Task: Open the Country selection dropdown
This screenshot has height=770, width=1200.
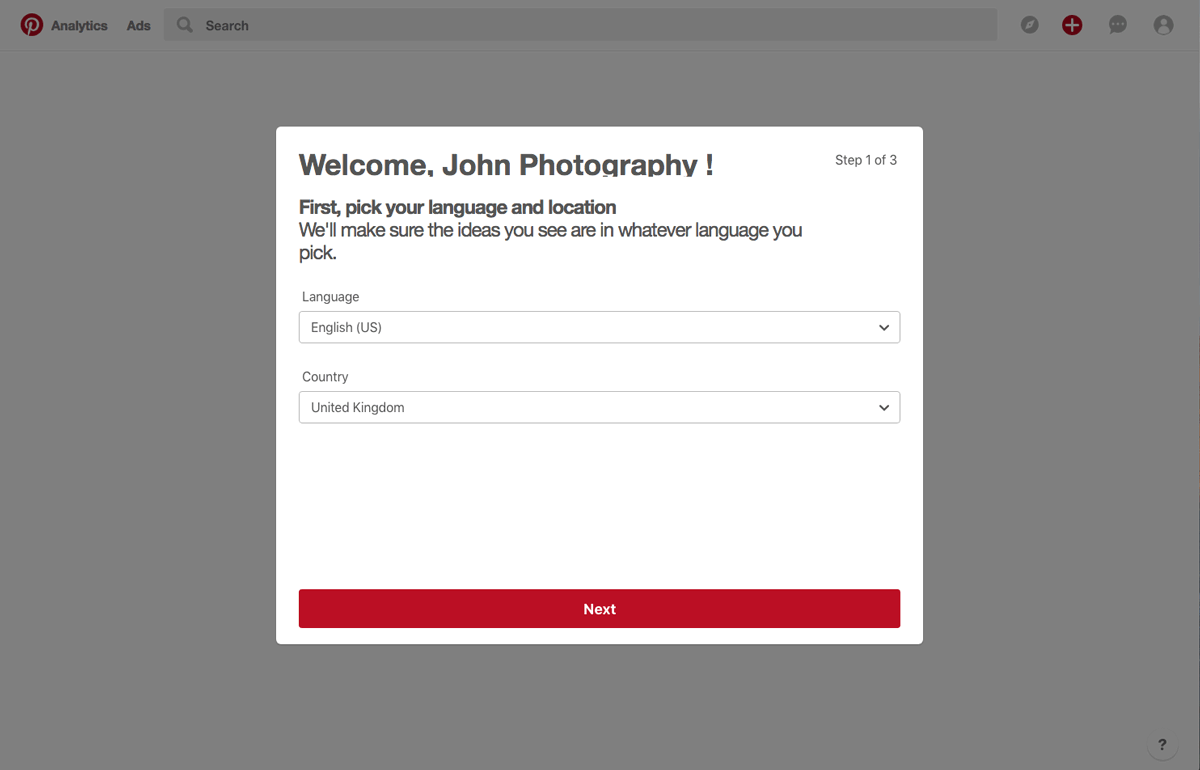Action: tap(599, 407)
